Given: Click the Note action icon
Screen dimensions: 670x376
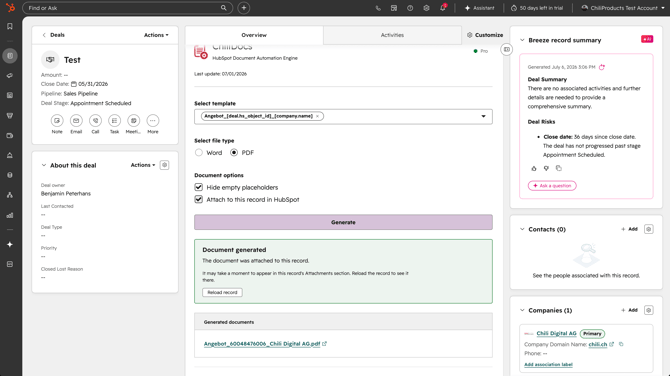Looking at the screenshot, I should coord(57,121).
